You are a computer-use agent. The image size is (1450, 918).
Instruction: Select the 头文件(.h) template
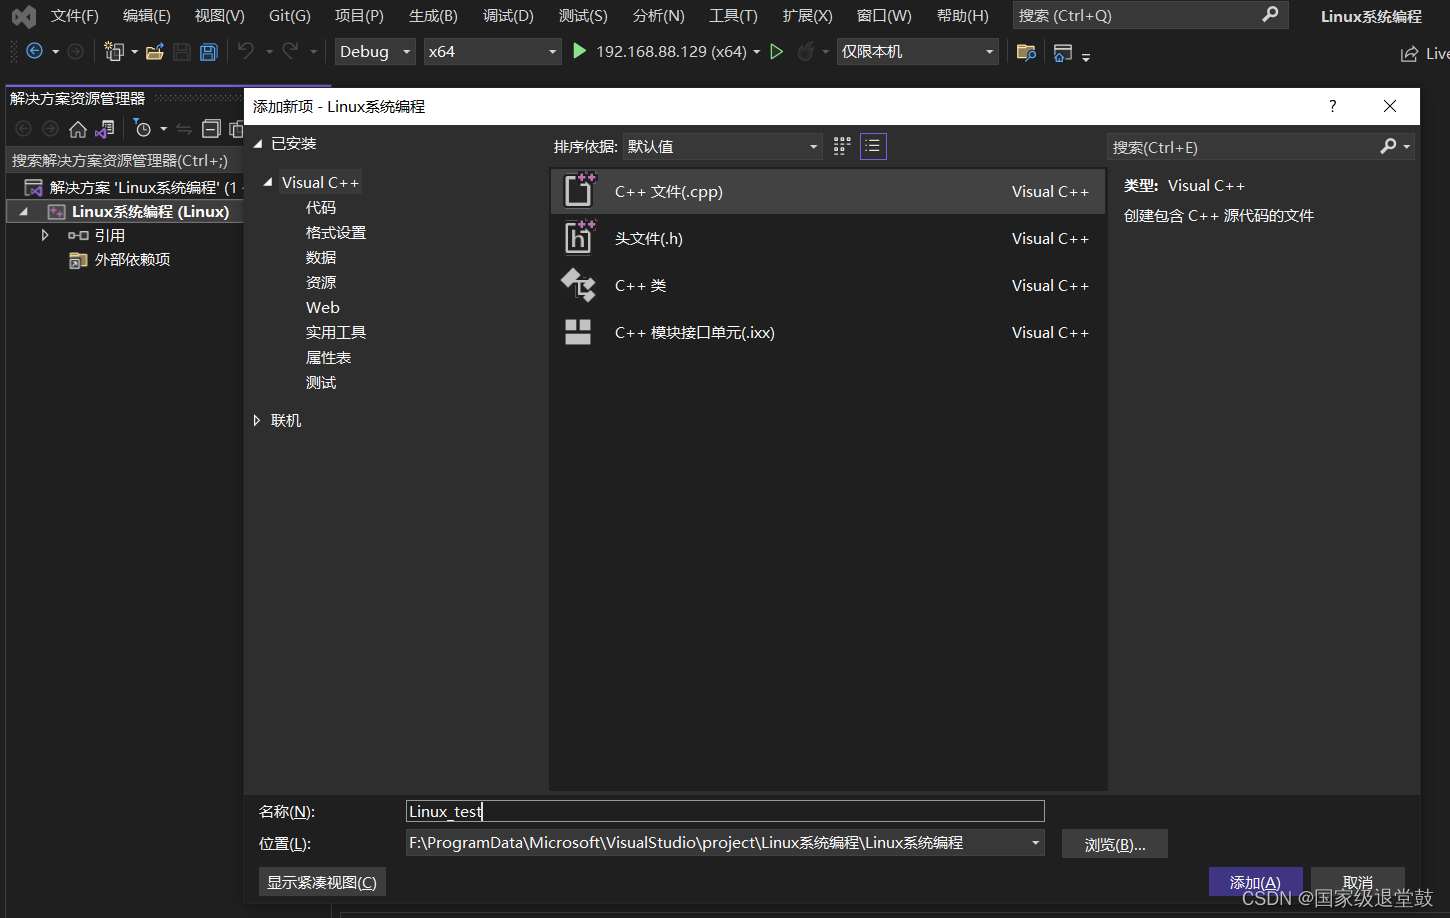pos(827,238)
